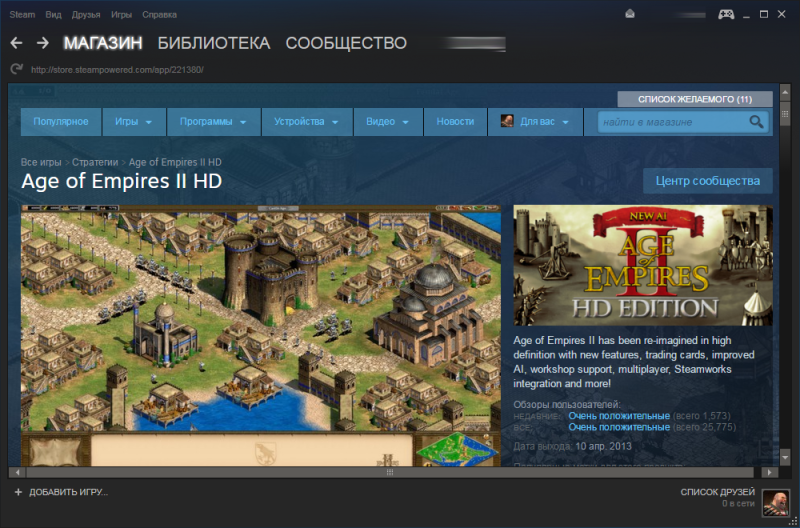Open the Видео dropdown menu
This screenshot has width=800, height=528.
[388, 122]
